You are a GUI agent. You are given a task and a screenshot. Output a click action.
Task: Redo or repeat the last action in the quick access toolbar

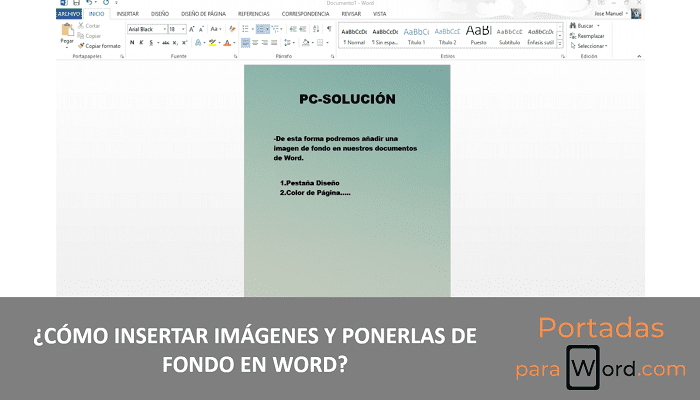click(106, 3)
